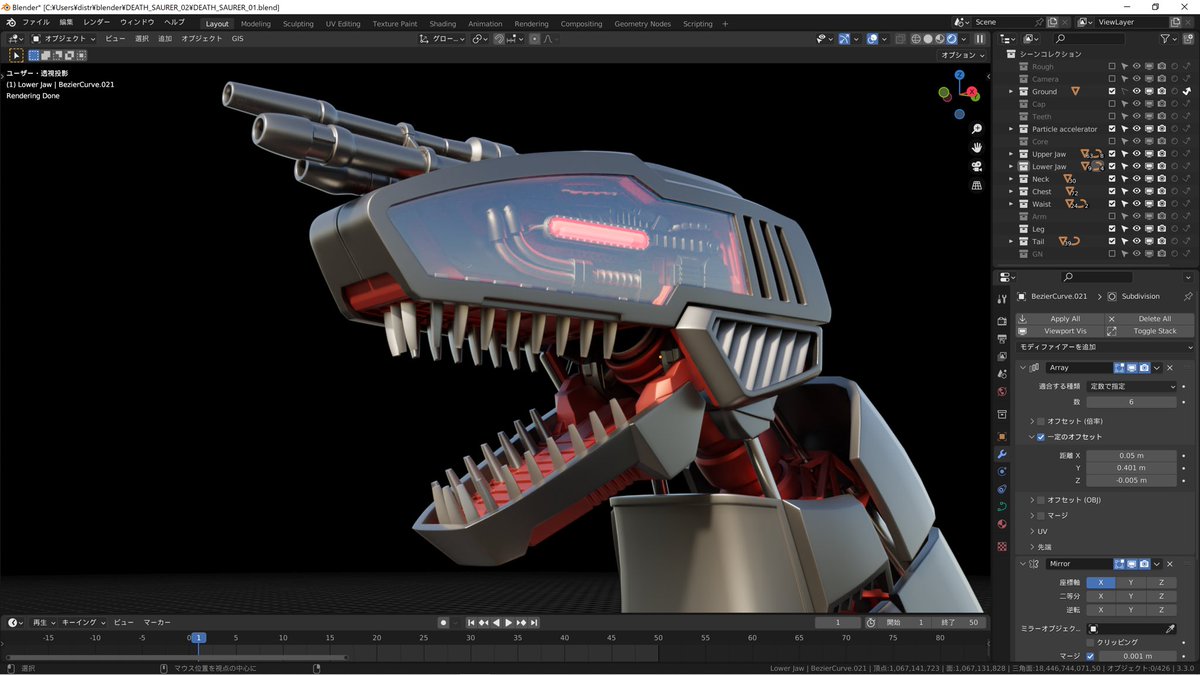The image size is (1200, 675).
Task: Hide Upper Jaw collection with eye icon
Action: click(1137, 154)
